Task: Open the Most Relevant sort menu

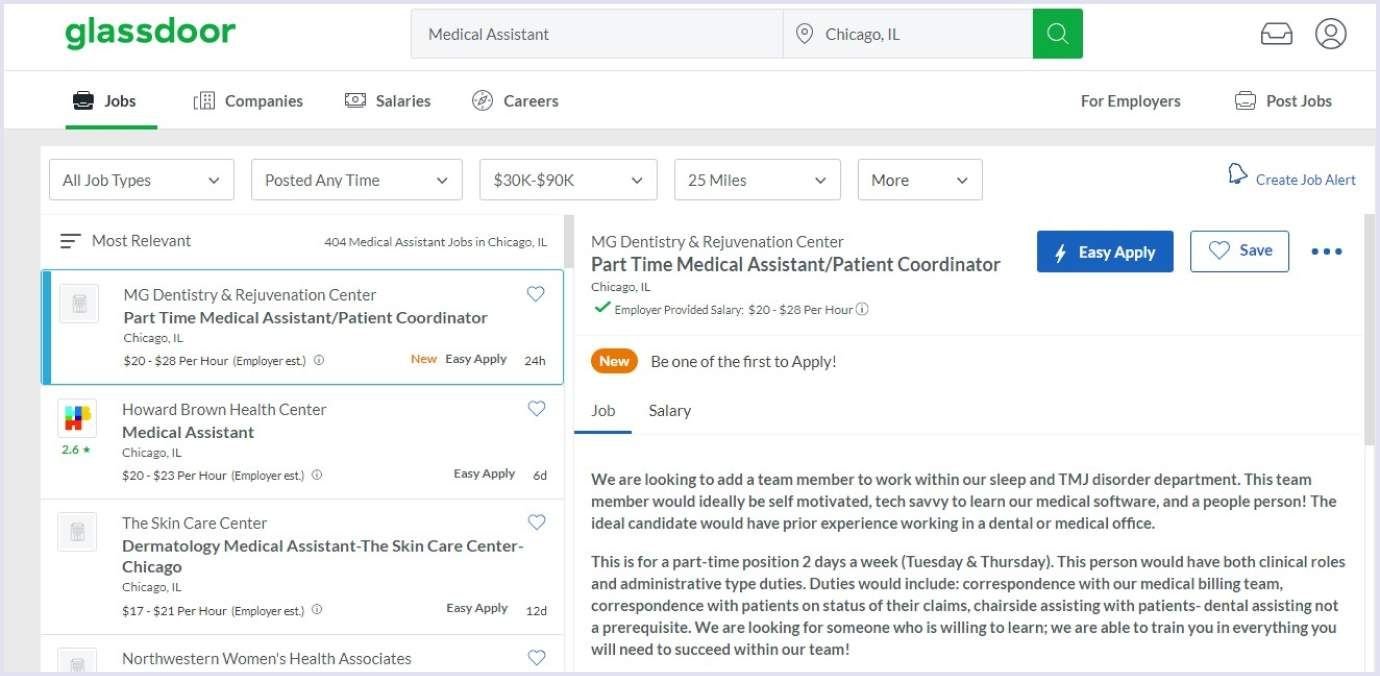Action: (125, 241)
